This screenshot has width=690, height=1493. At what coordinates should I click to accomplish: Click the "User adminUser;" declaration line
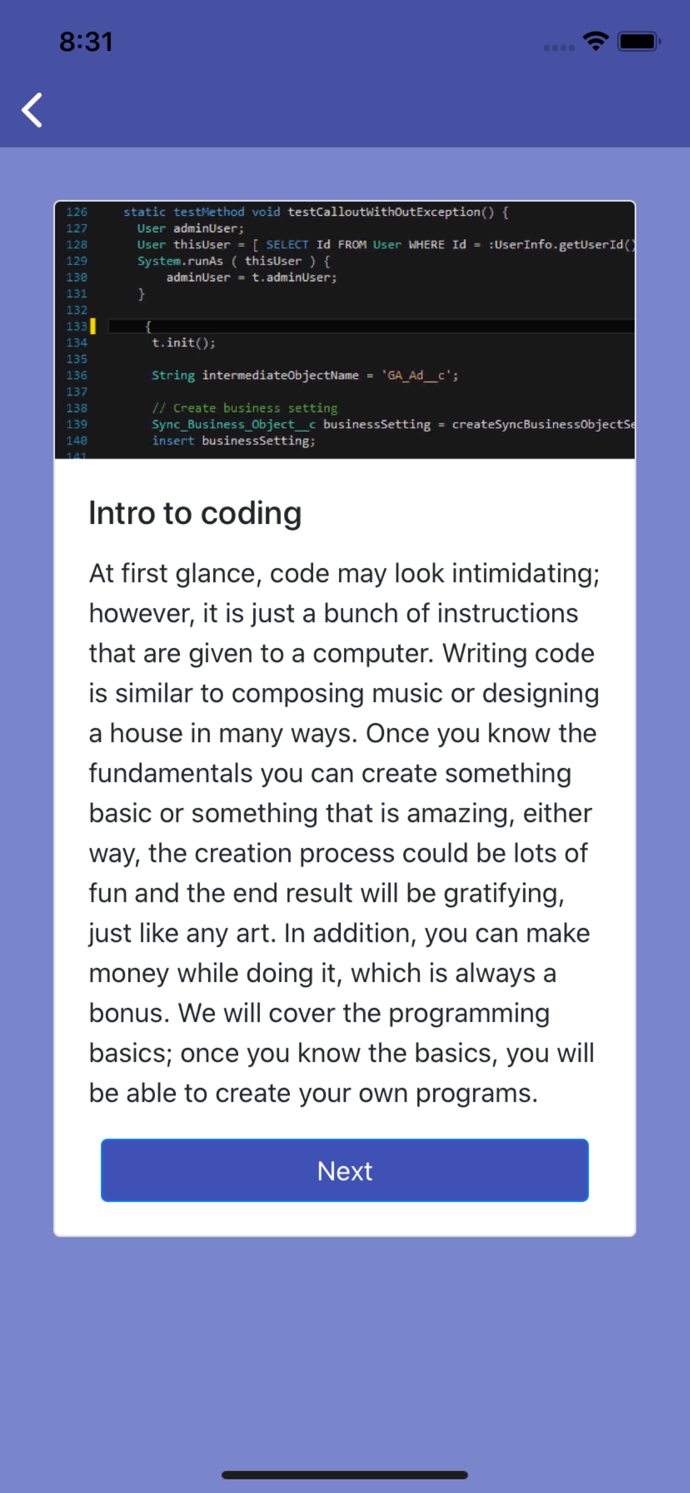[190, 228]
